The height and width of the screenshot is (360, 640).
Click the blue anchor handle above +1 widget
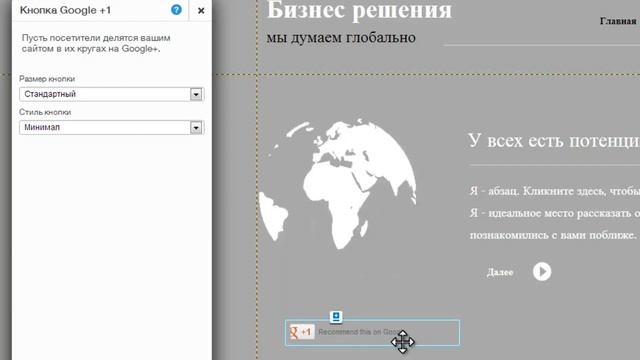click(x=336, y=317)
